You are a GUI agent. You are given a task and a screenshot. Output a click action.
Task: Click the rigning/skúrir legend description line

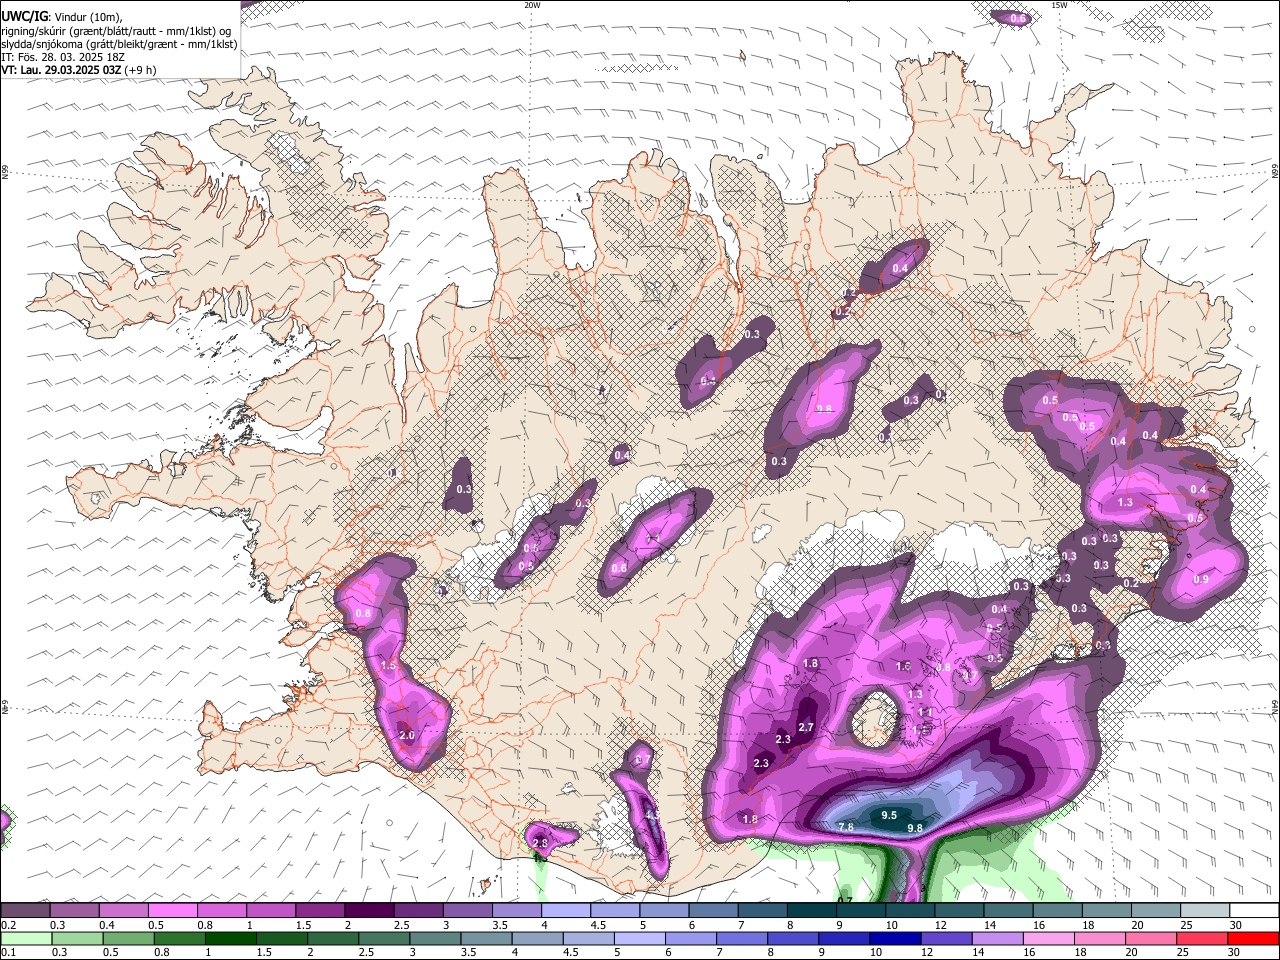(x=116, y=30)
